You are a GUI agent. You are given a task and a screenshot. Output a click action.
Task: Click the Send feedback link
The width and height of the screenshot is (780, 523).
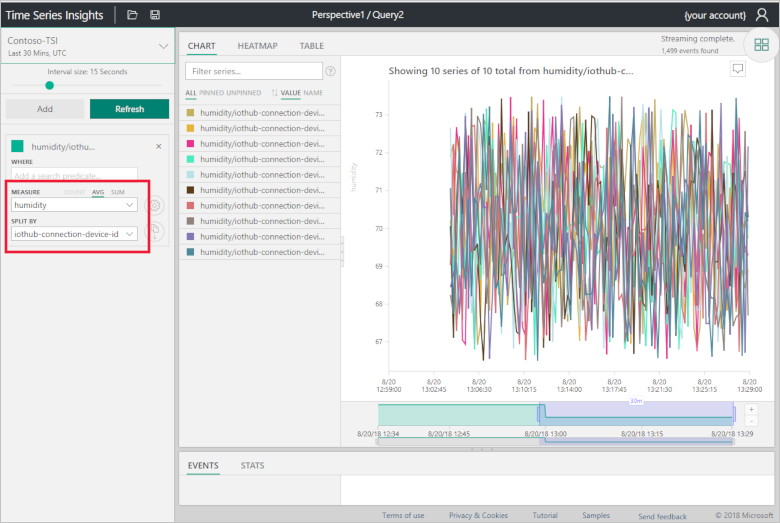[663, 516]
